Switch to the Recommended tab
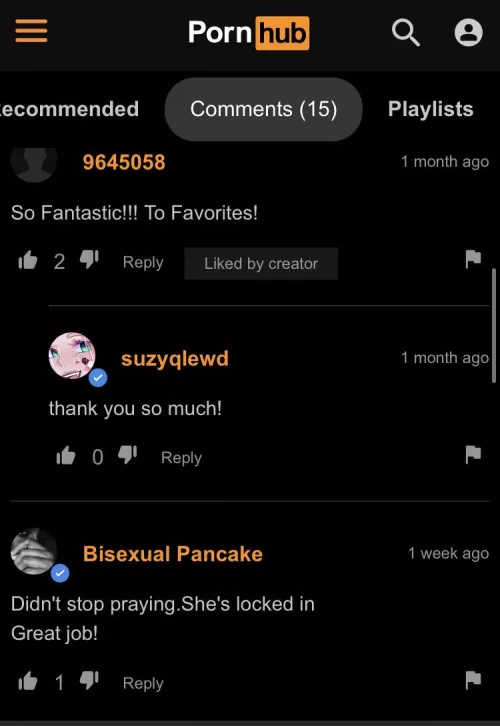500x726 pixels. coord(69,109)
